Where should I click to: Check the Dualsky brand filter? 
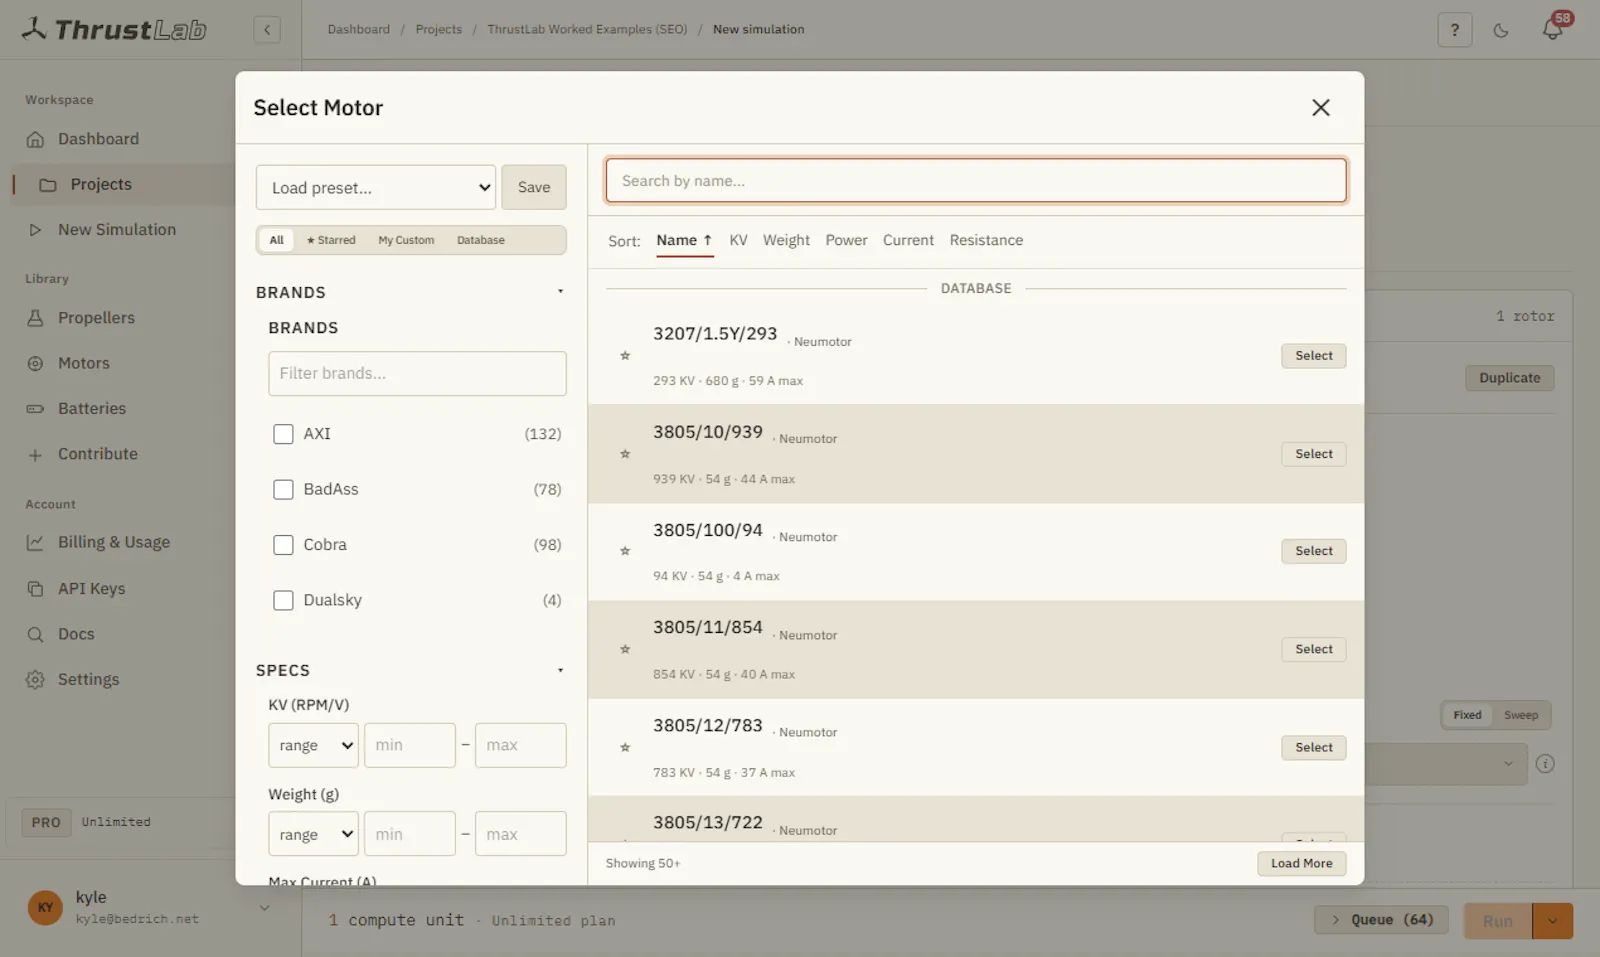tap(284, 600)
